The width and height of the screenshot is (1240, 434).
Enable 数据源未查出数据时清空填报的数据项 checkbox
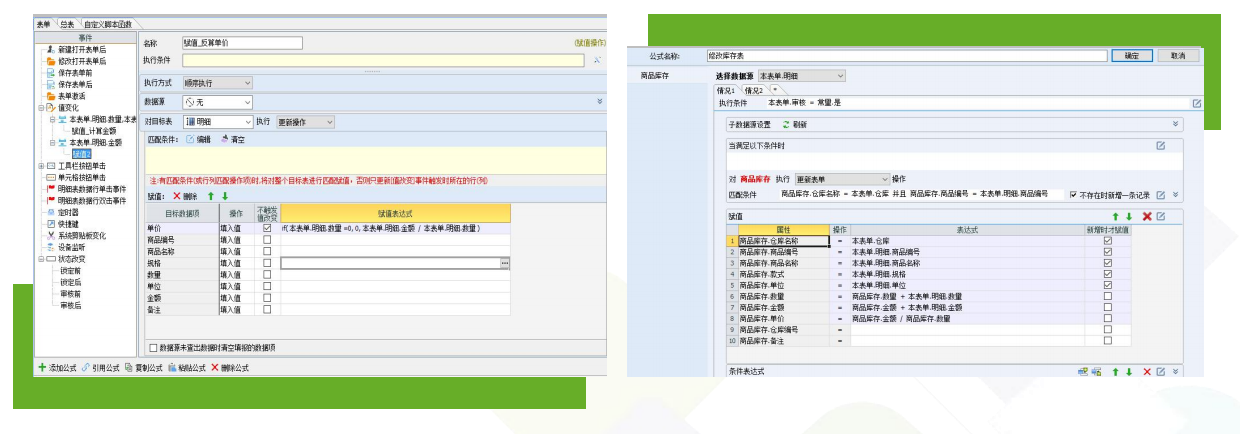click(152, 348)
